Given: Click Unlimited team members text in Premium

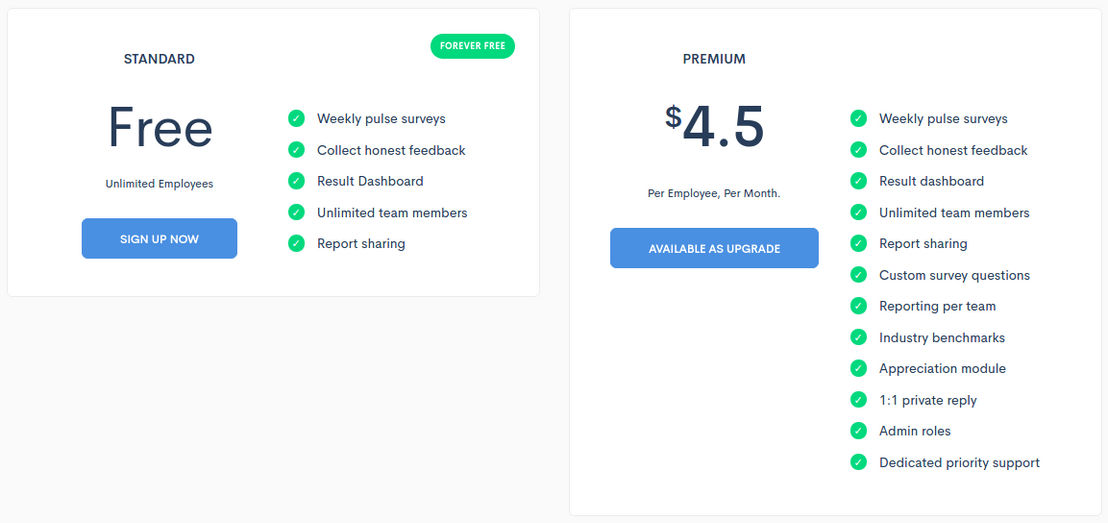Looking at the screenshot, I should (954, 212).
